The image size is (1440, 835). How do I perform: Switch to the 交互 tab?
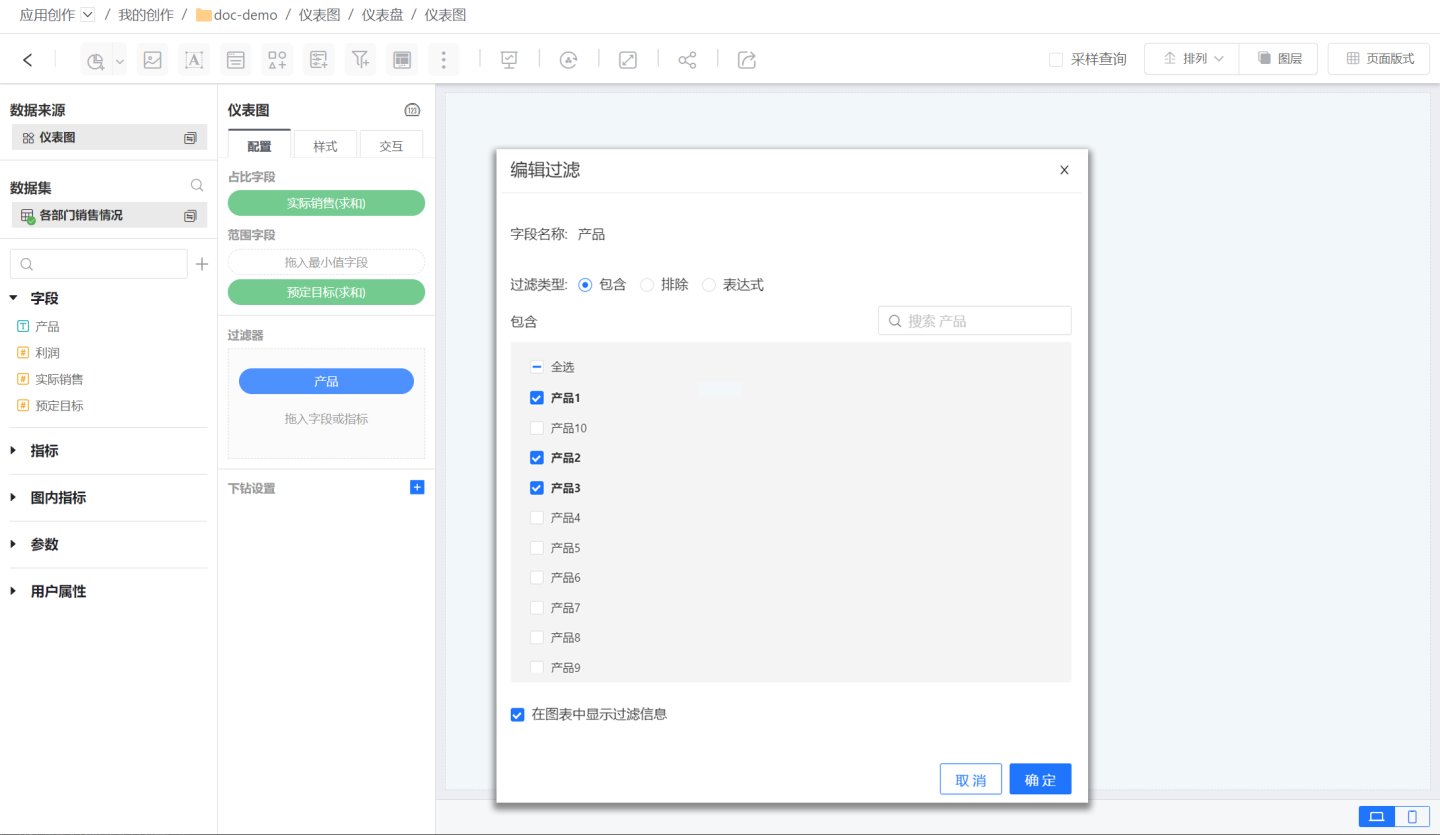[x=391, y=146]
